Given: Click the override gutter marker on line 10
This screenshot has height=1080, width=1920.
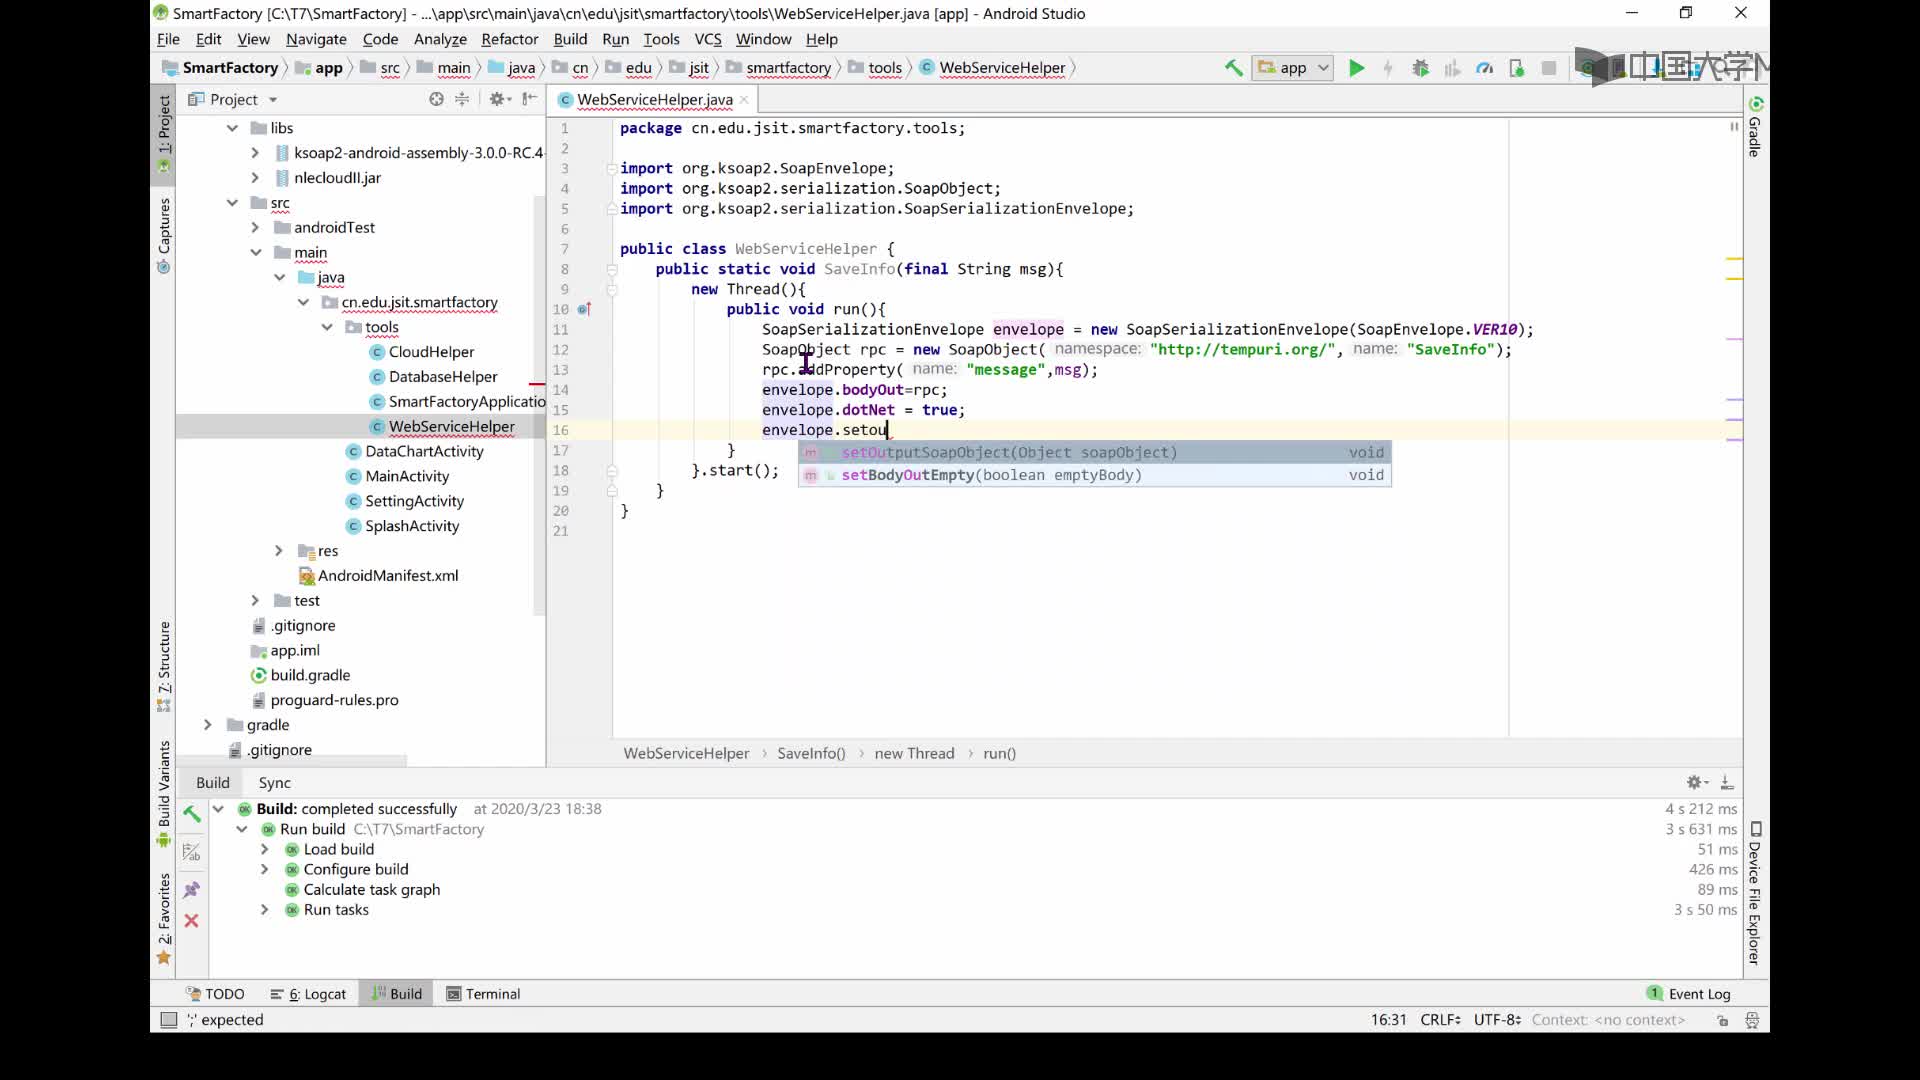Looking at the screenshot, I should (584, 309).
